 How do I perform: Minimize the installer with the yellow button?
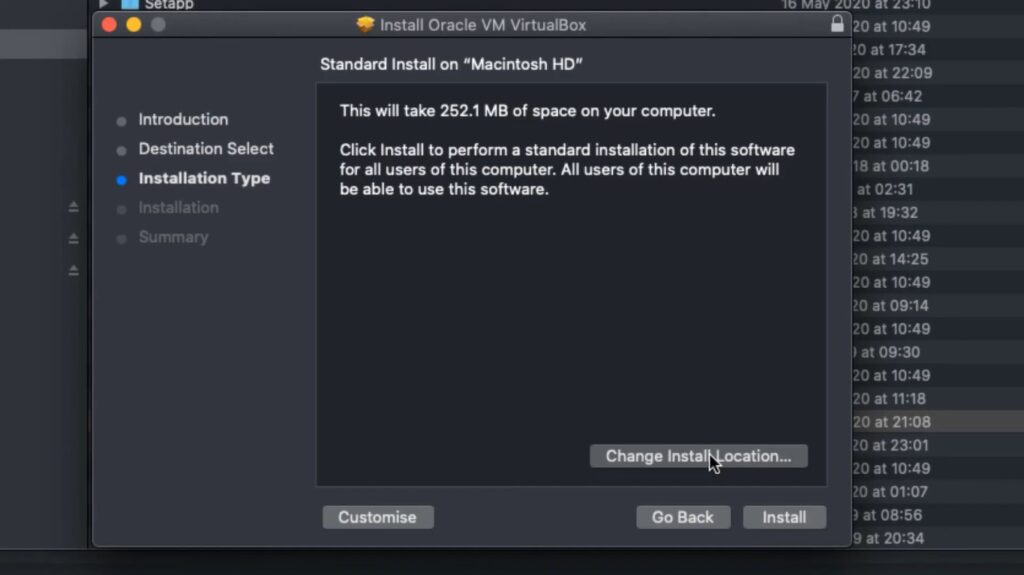134,24
